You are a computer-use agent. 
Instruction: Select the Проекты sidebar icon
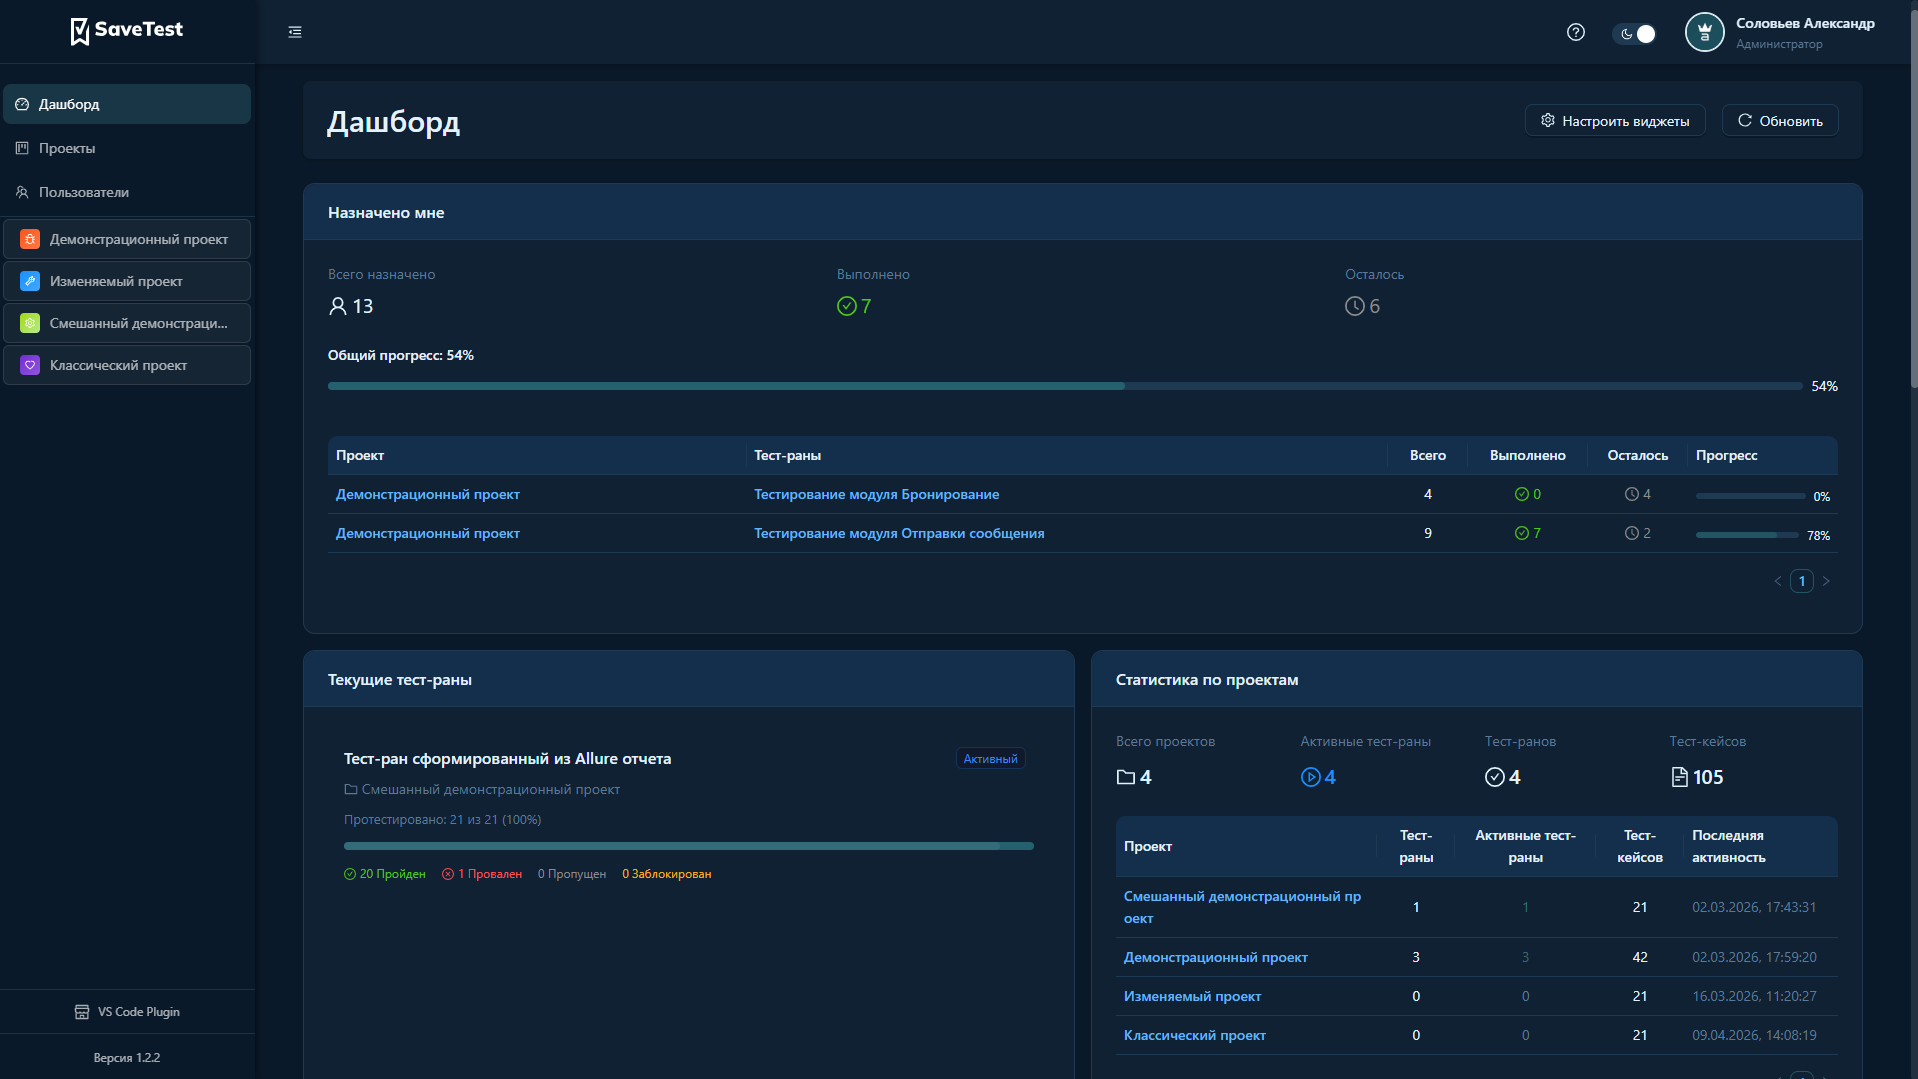[21, 148]
